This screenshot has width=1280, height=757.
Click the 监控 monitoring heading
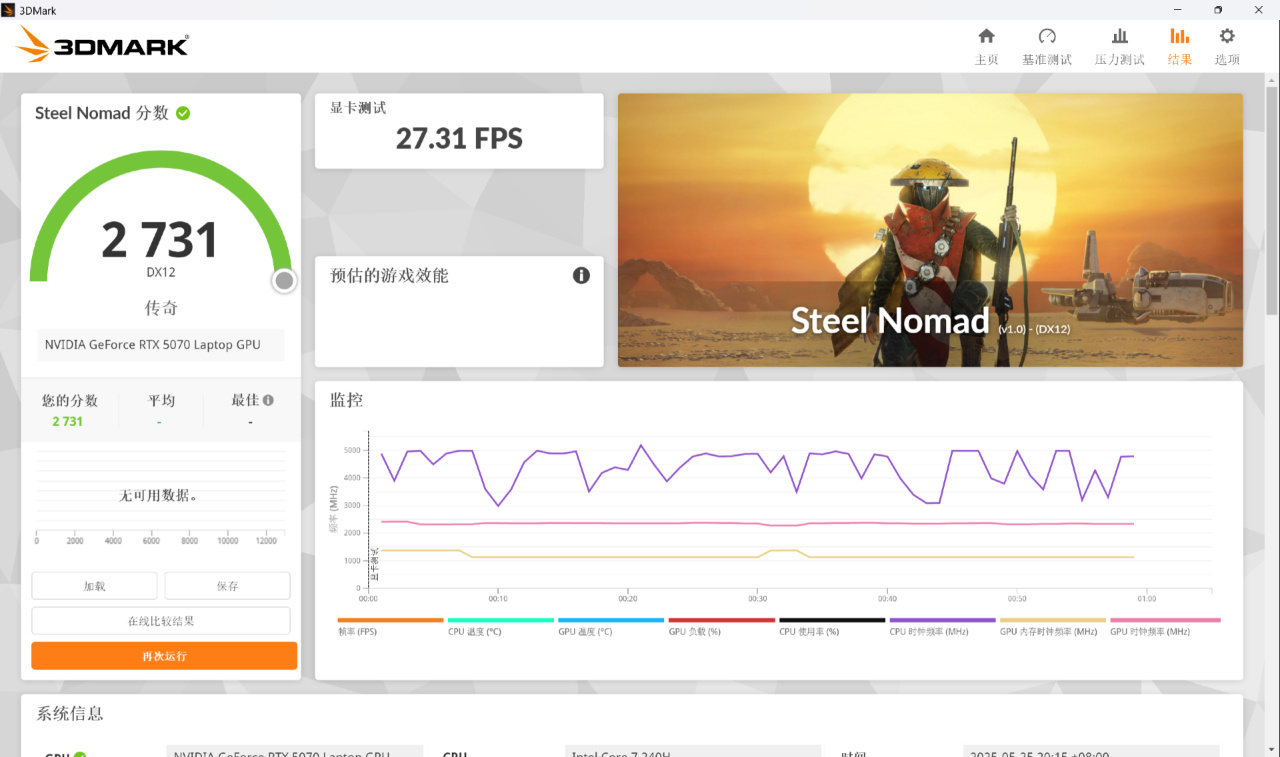coord(347,400)
